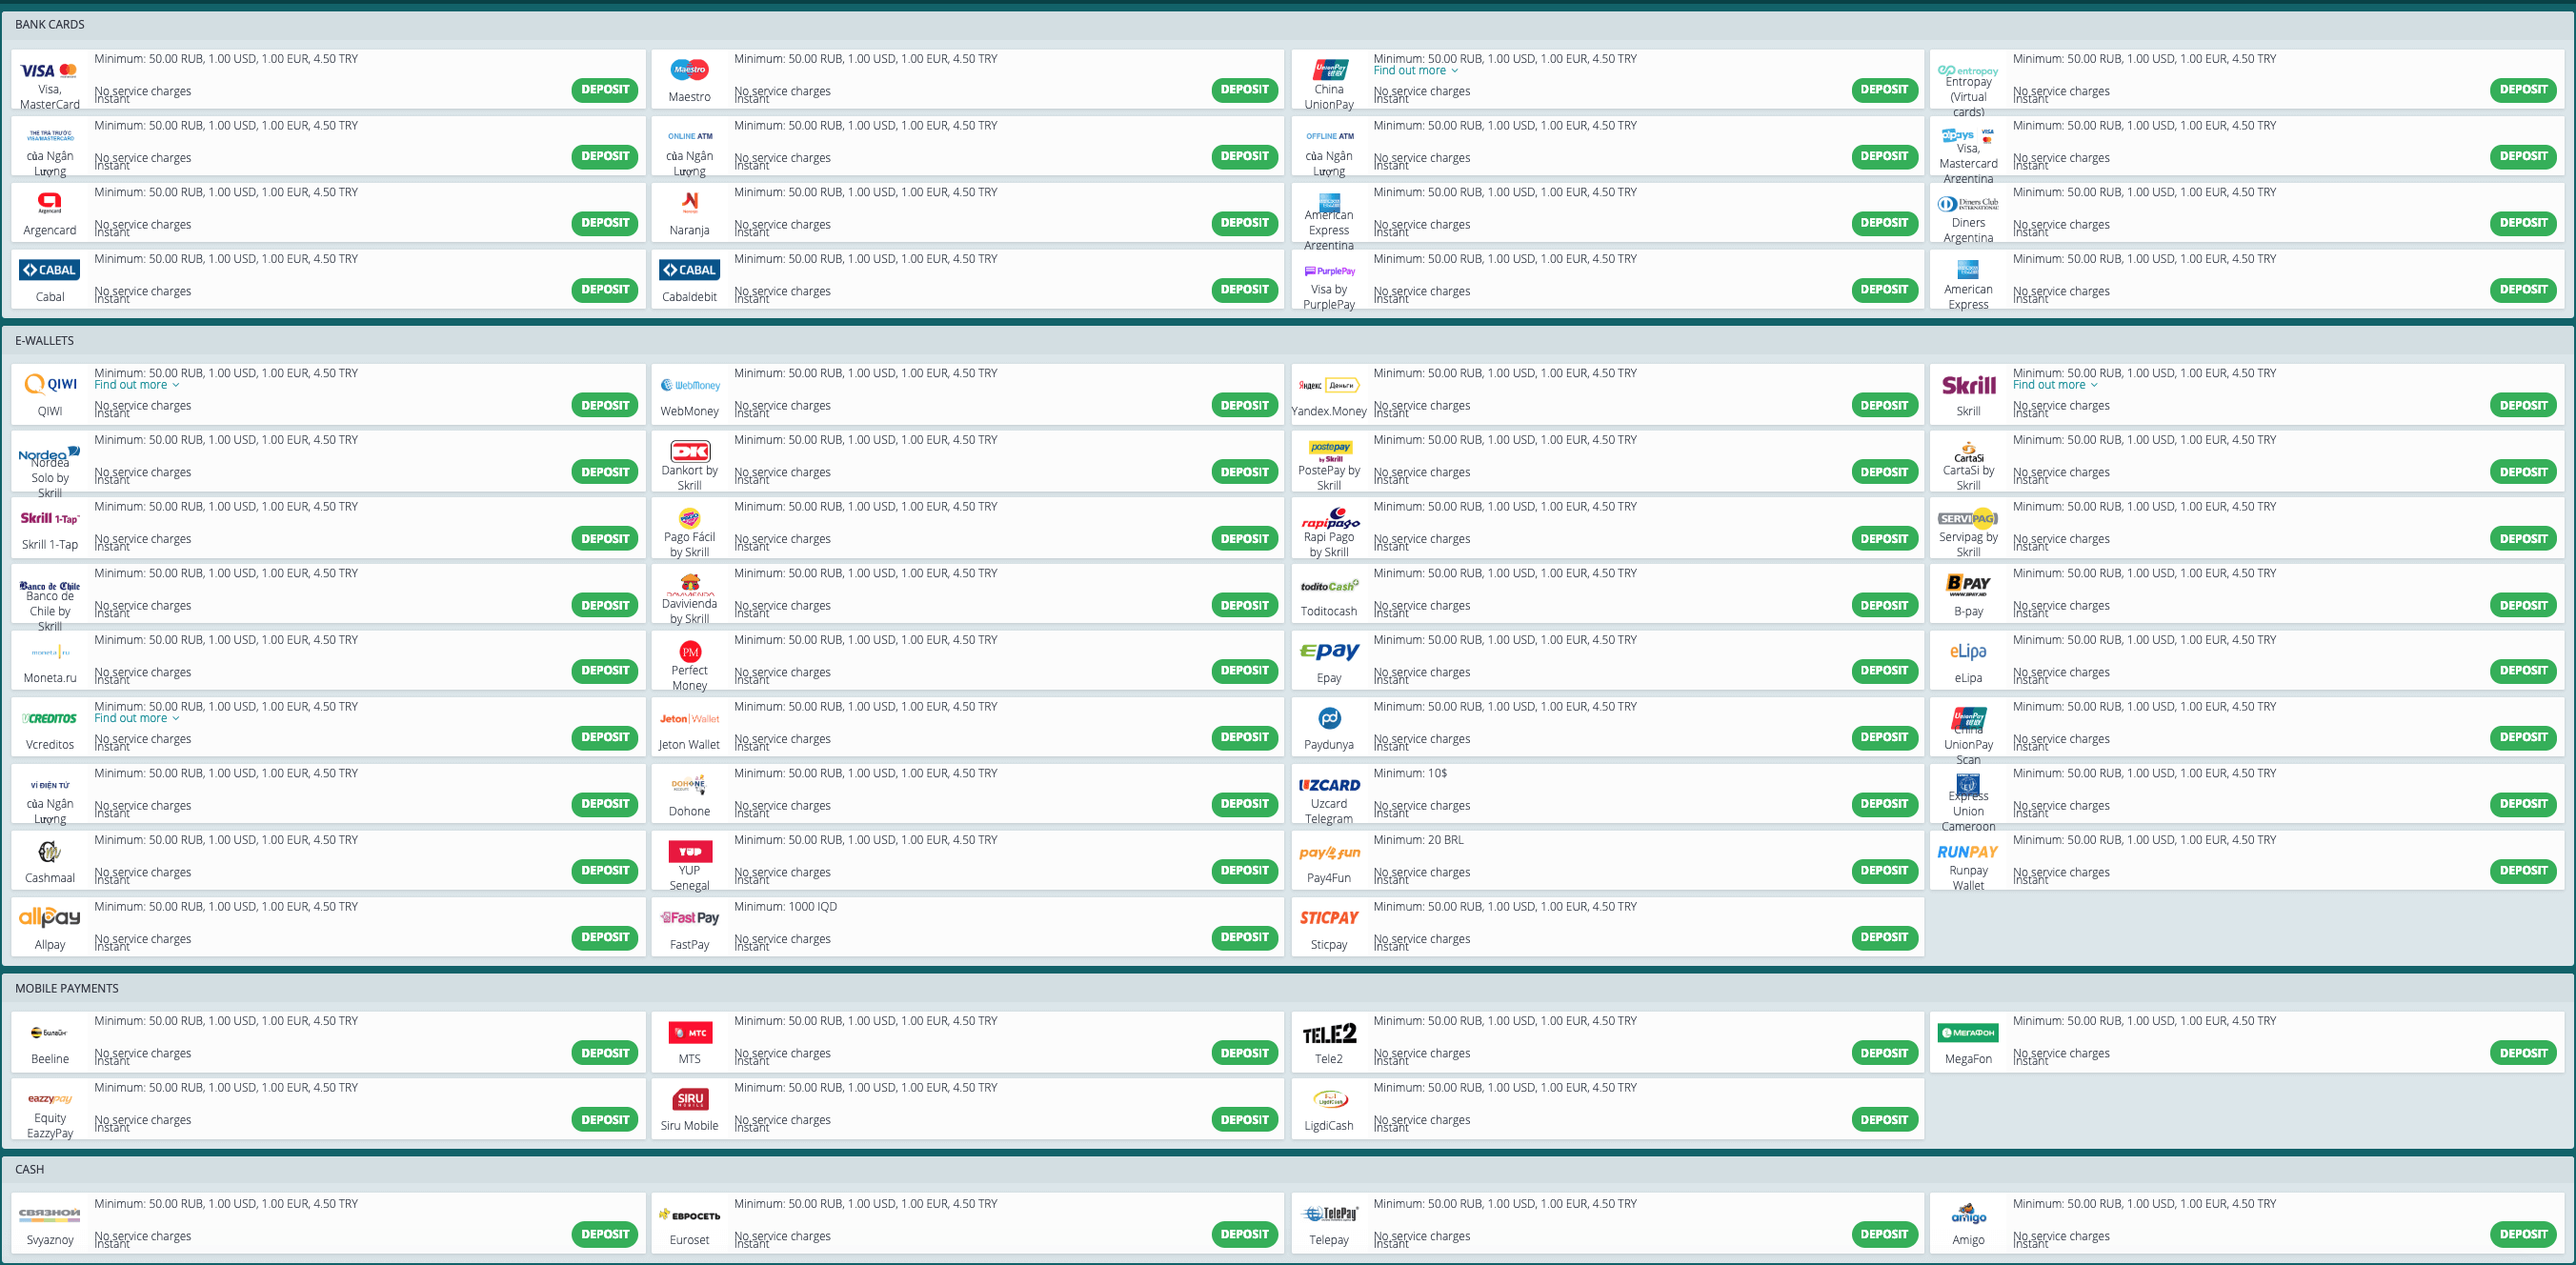Image resolution: width=2576 pixels, height=1265 pixels.
Task: Select the Perfect Money PM logo
Action: point(689,652)
